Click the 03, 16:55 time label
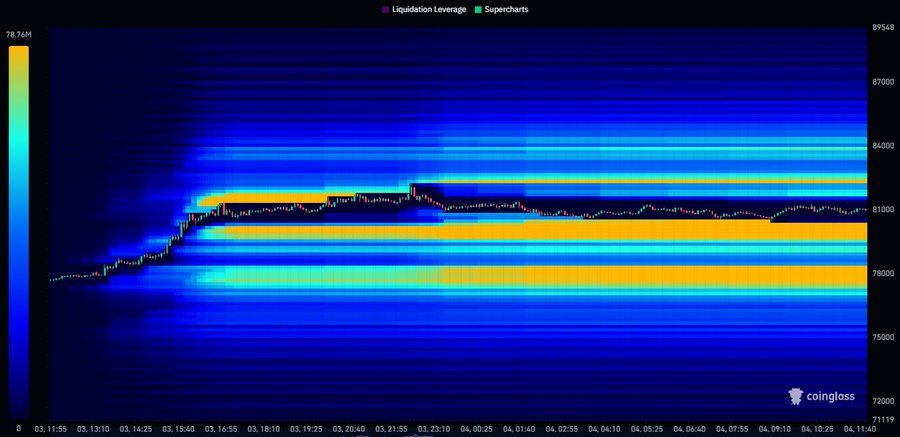Viewport: 900px width, 437px height. 222,429
